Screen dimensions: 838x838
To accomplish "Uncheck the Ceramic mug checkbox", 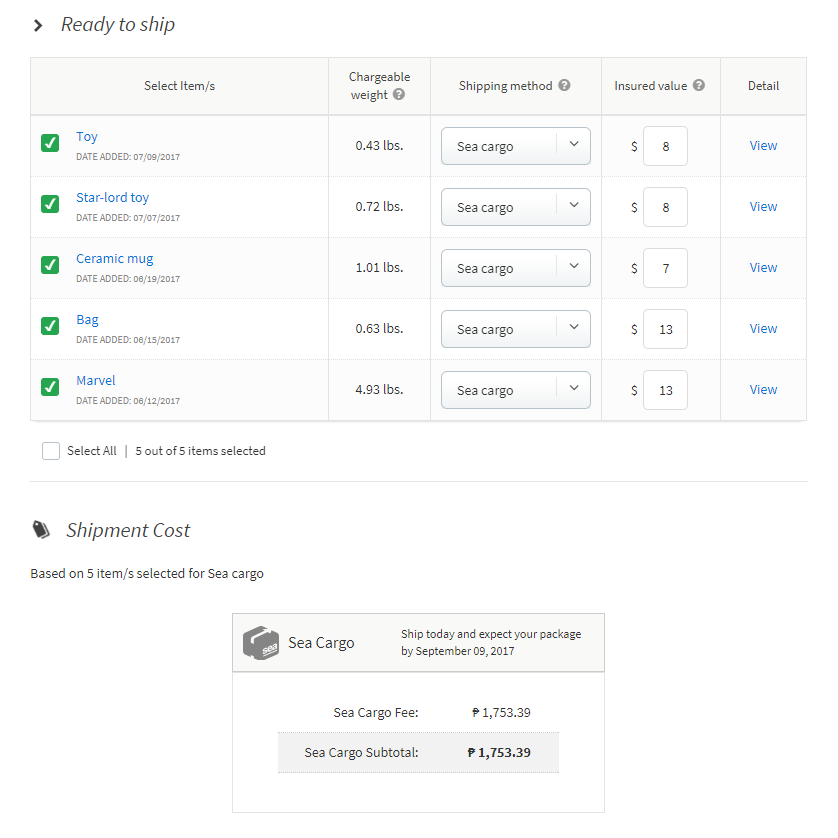I will click(x=50, y=265).
